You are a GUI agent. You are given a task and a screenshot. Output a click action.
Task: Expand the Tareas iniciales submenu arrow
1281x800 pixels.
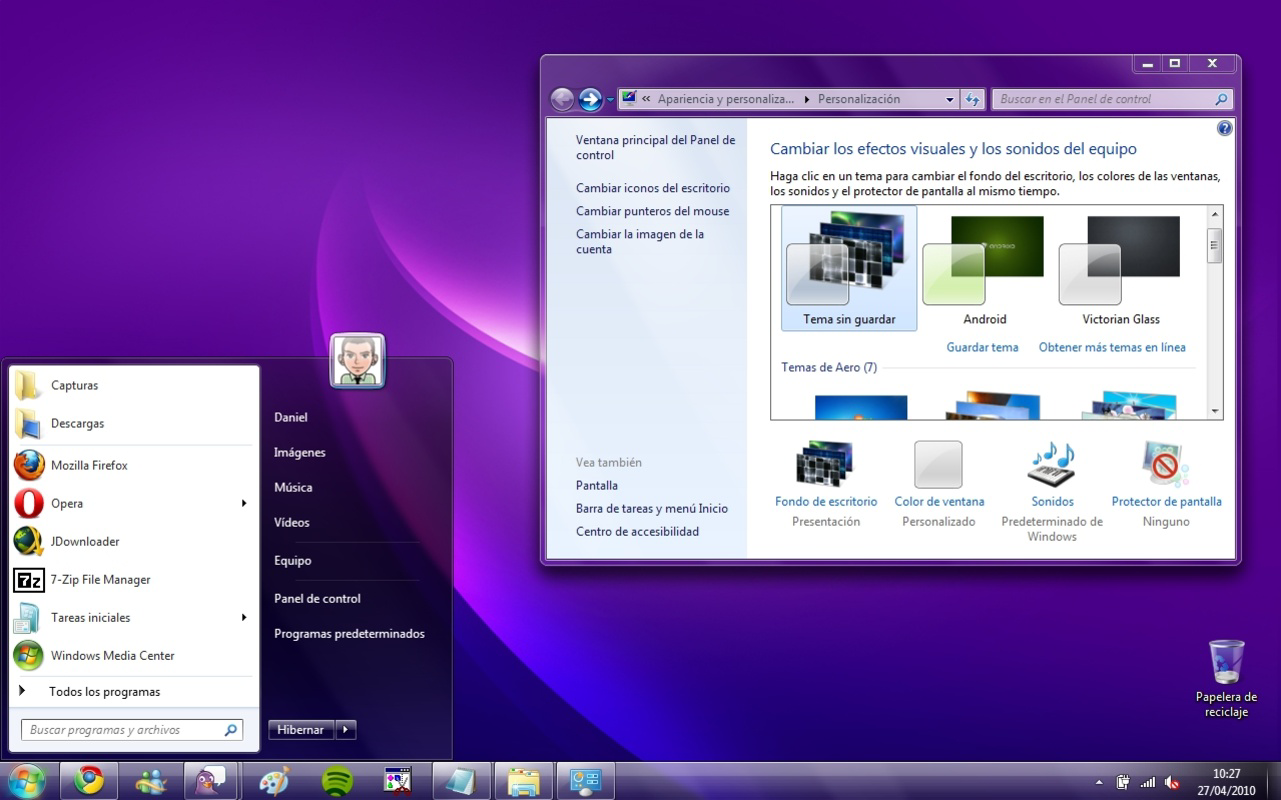[x=243, y=617]
